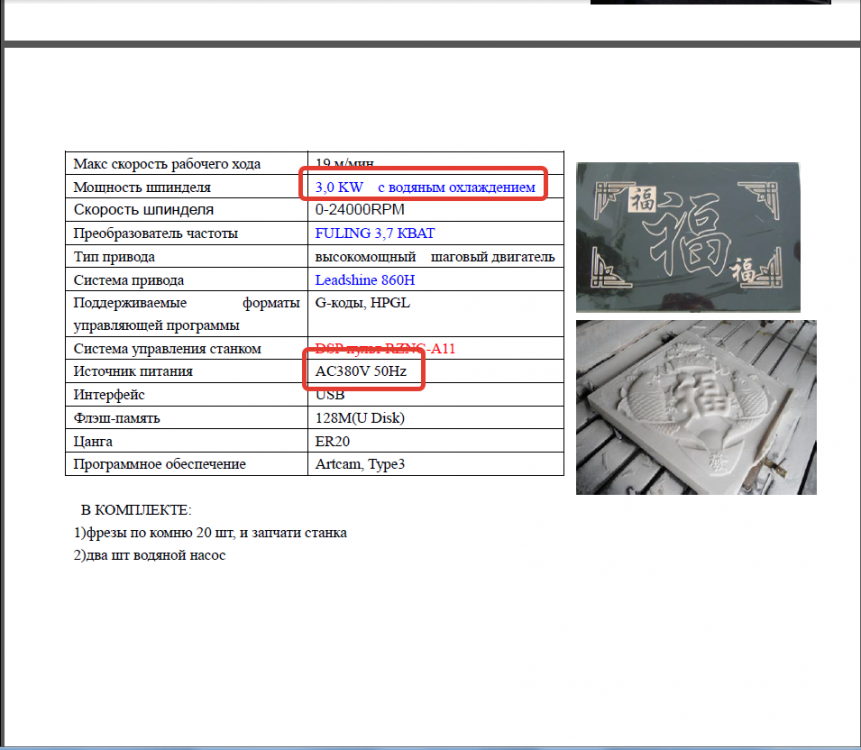Viewport: 861px width, 750px height.
Task: Click the blue text '3,0 KW с водяным охлаждением'
Action: click(x=425, y=187)
